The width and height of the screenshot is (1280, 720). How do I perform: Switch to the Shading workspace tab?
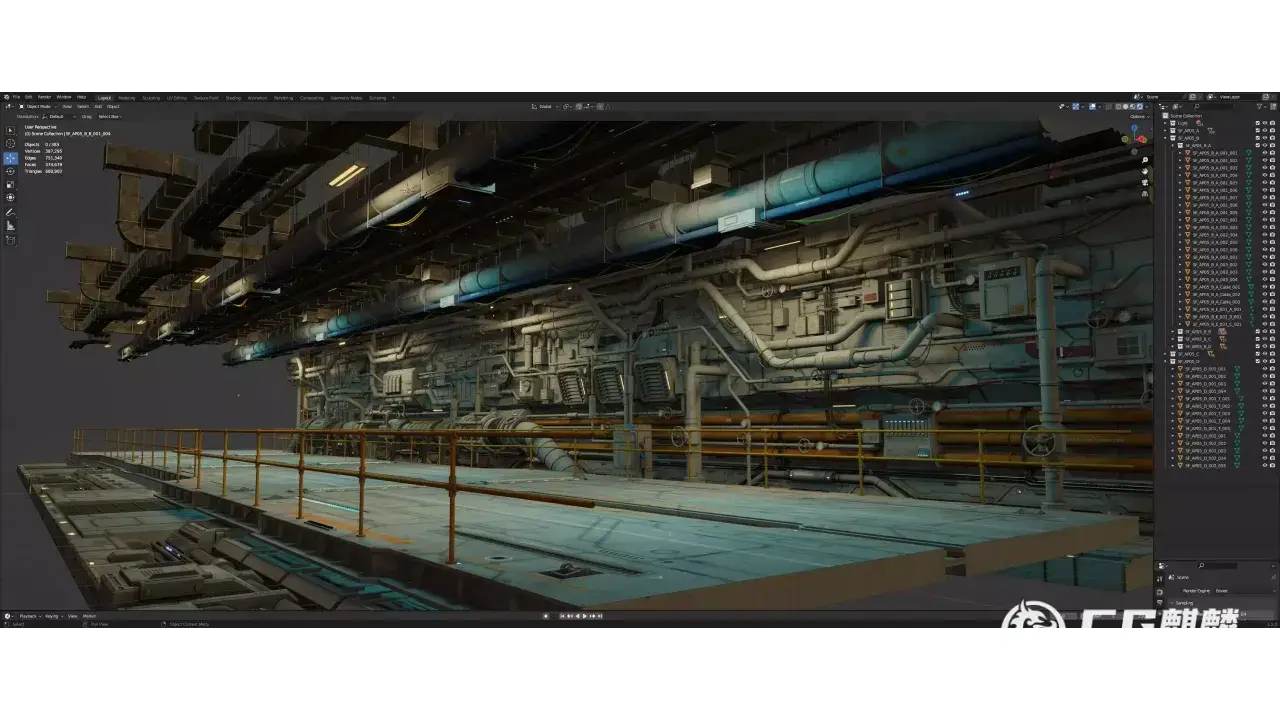(x=233, y=98)
